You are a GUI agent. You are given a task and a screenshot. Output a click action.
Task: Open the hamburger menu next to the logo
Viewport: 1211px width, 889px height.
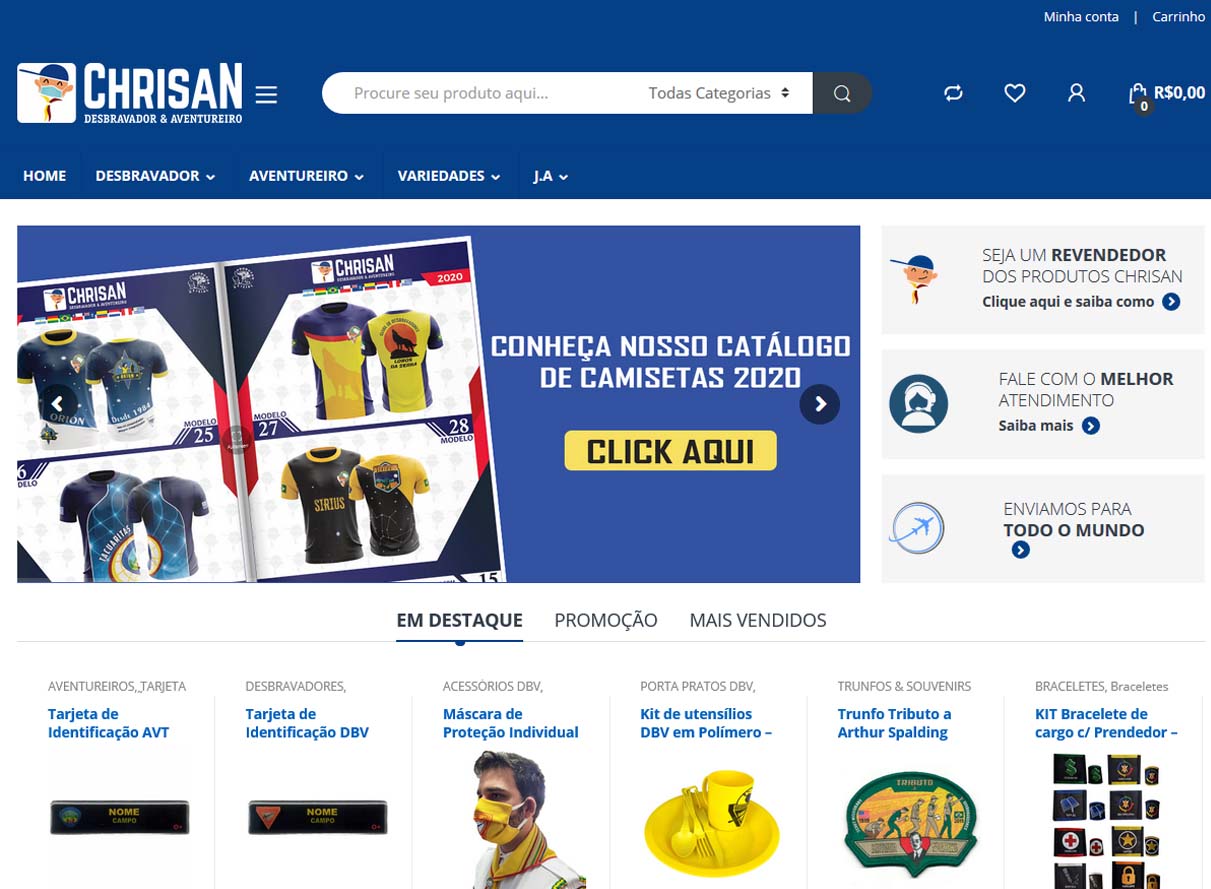[266, 94]
